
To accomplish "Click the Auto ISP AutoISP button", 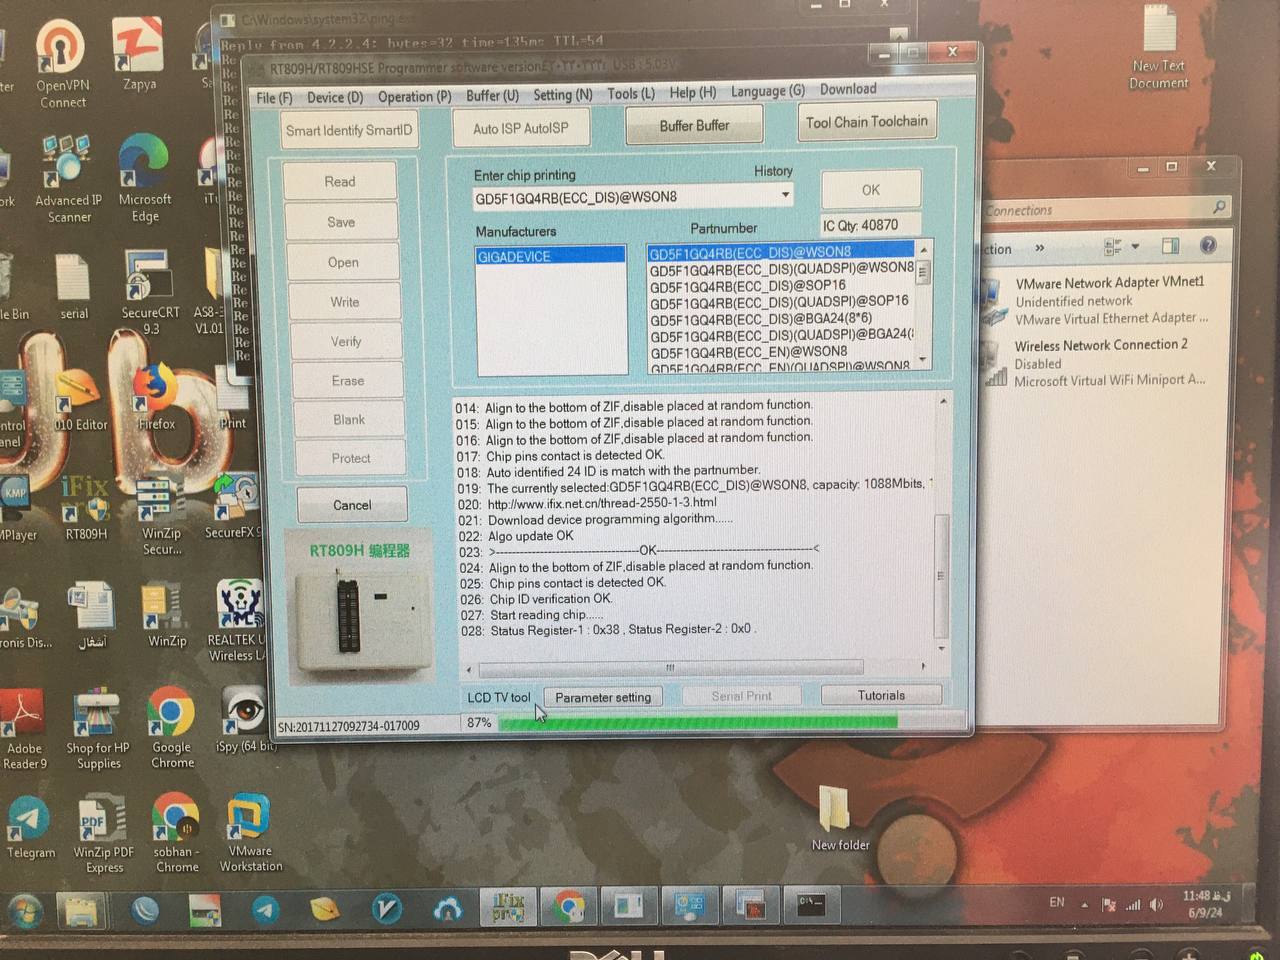I will 520,128.
